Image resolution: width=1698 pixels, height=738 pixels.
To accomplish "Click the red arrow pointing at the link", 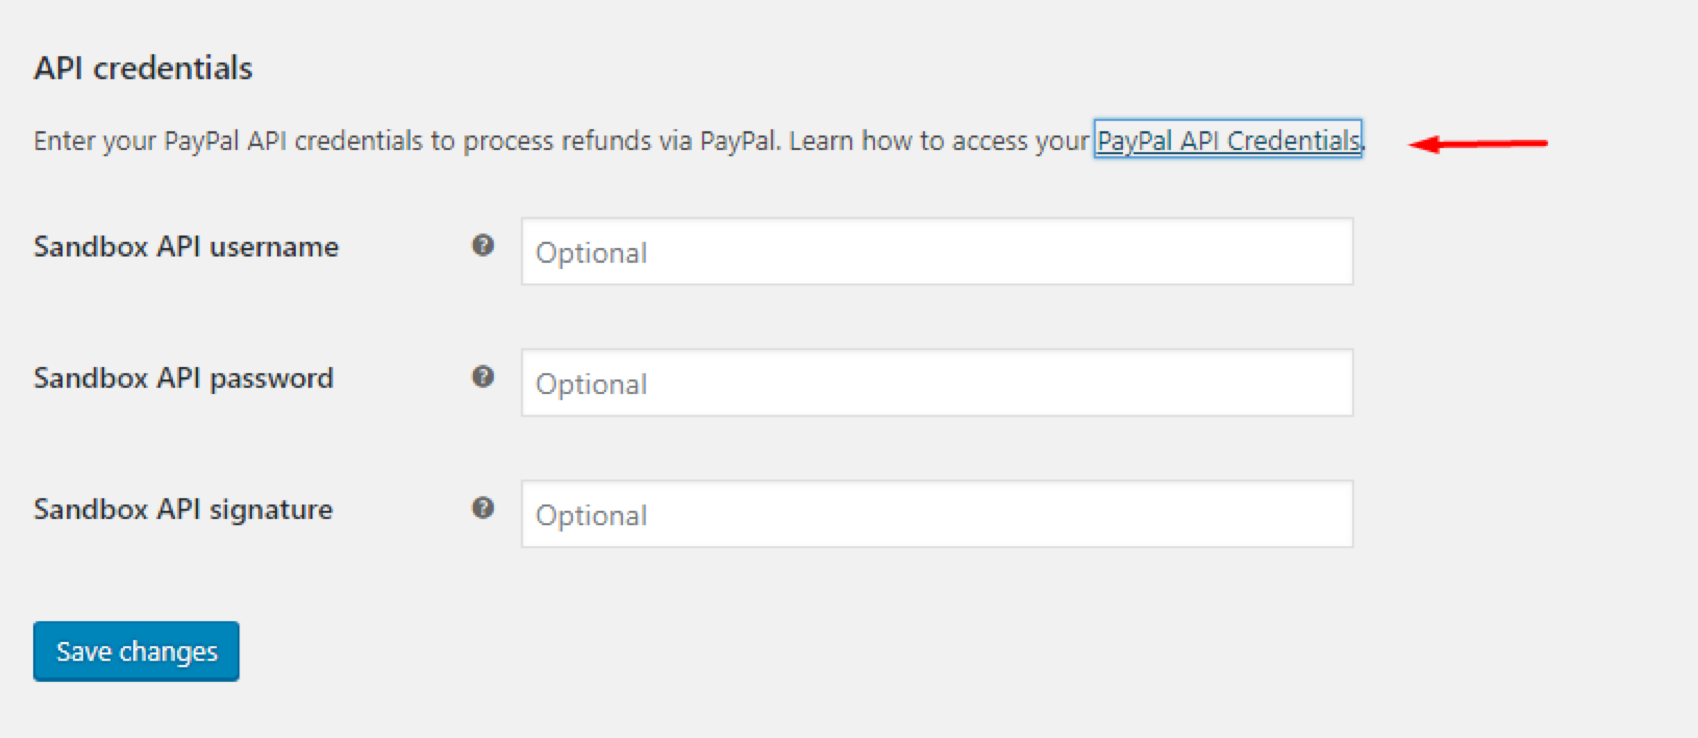I will coord(1477,144).
